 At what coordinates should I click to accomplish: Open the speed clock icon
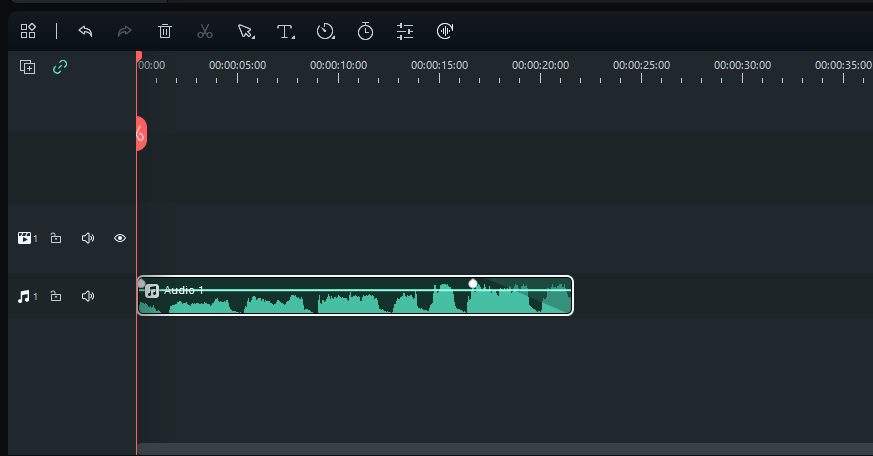coord(326,31)
